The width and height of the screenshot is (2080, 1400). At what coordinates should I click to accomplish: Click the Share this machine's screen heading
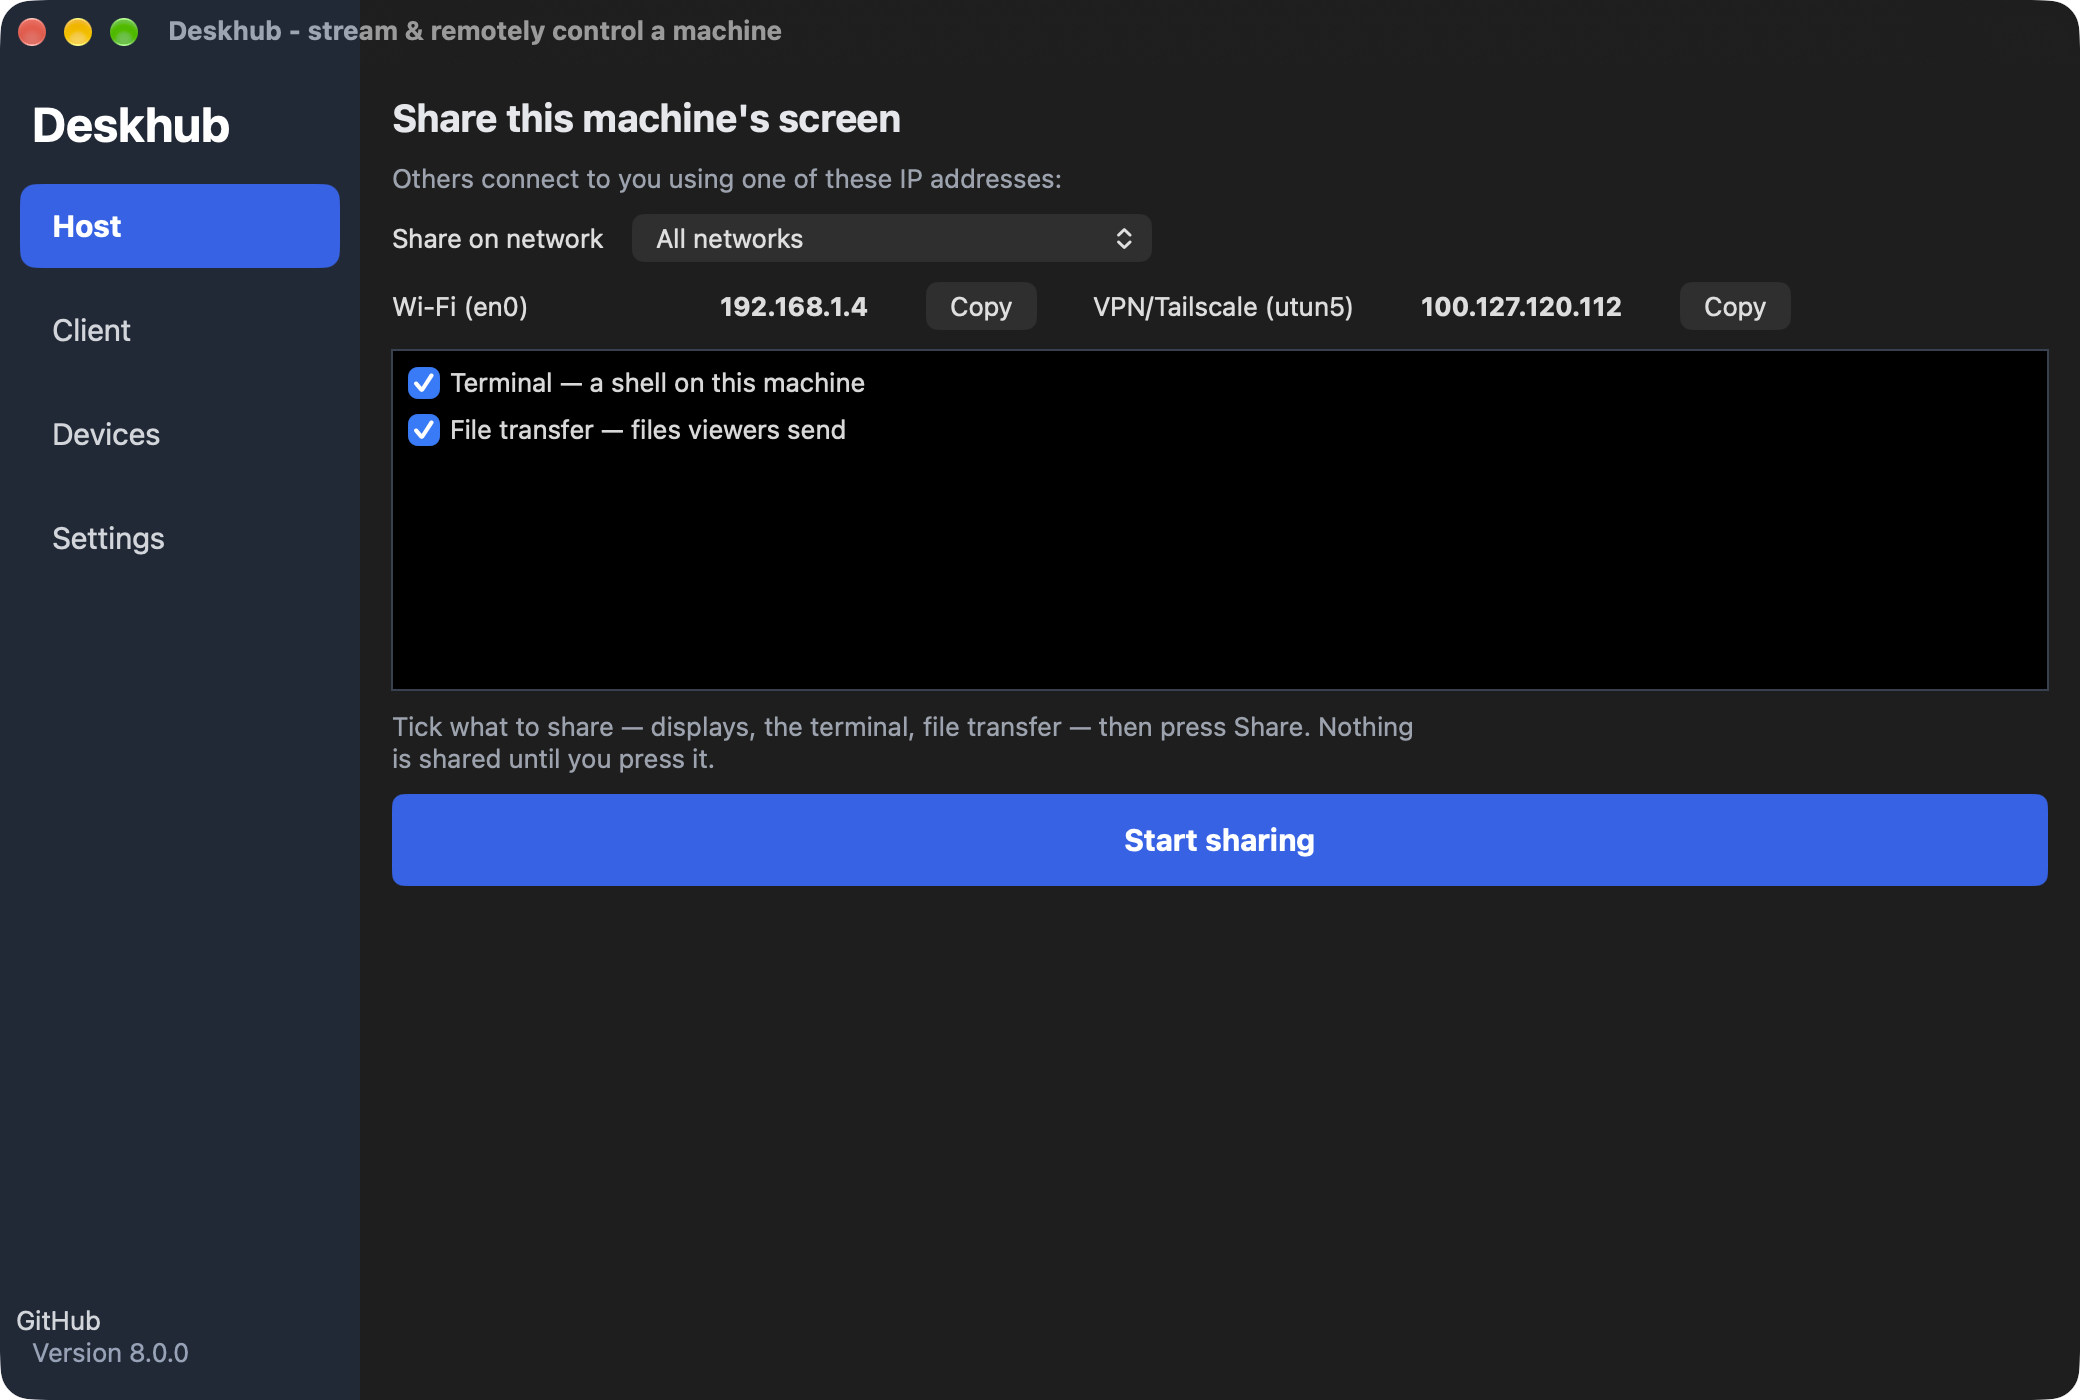(x=646, y=118)
